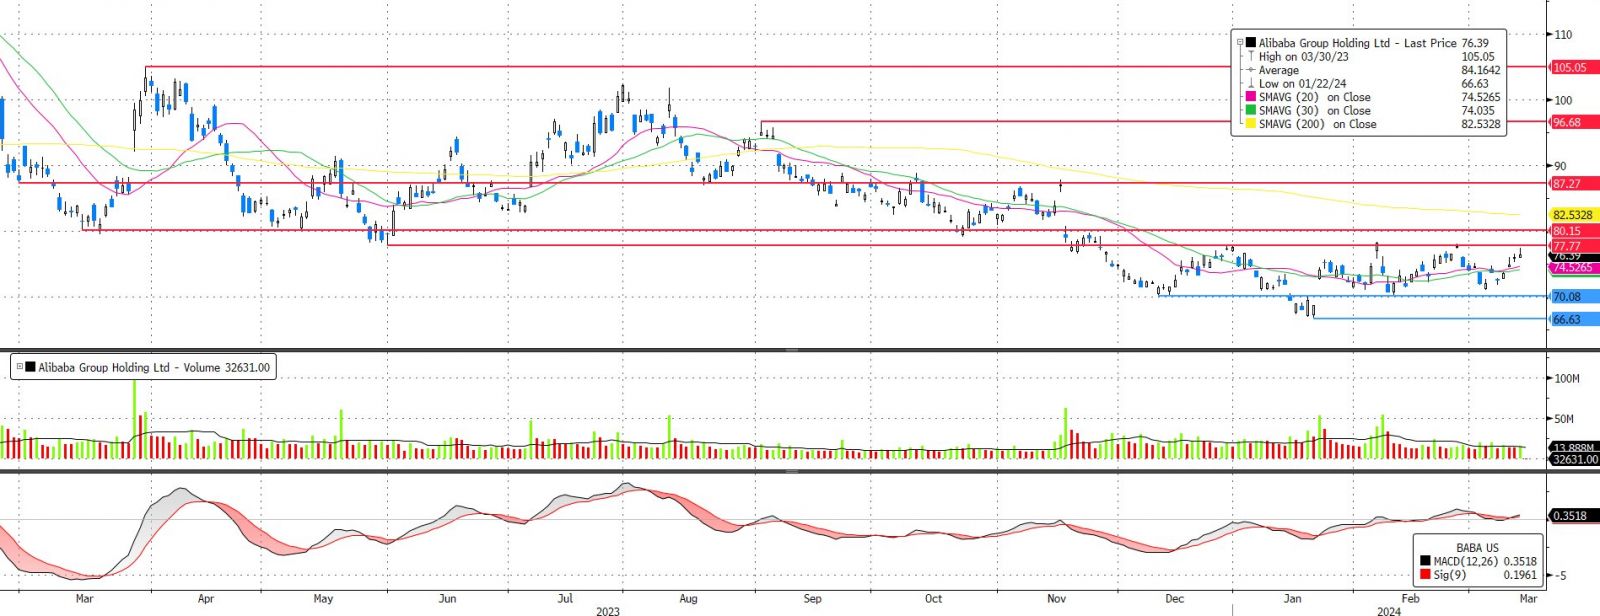Click the 100M volume axis label
The height and width of the screenshot is (616, 1600).
pyautogui.click(x=1566, y=378)
